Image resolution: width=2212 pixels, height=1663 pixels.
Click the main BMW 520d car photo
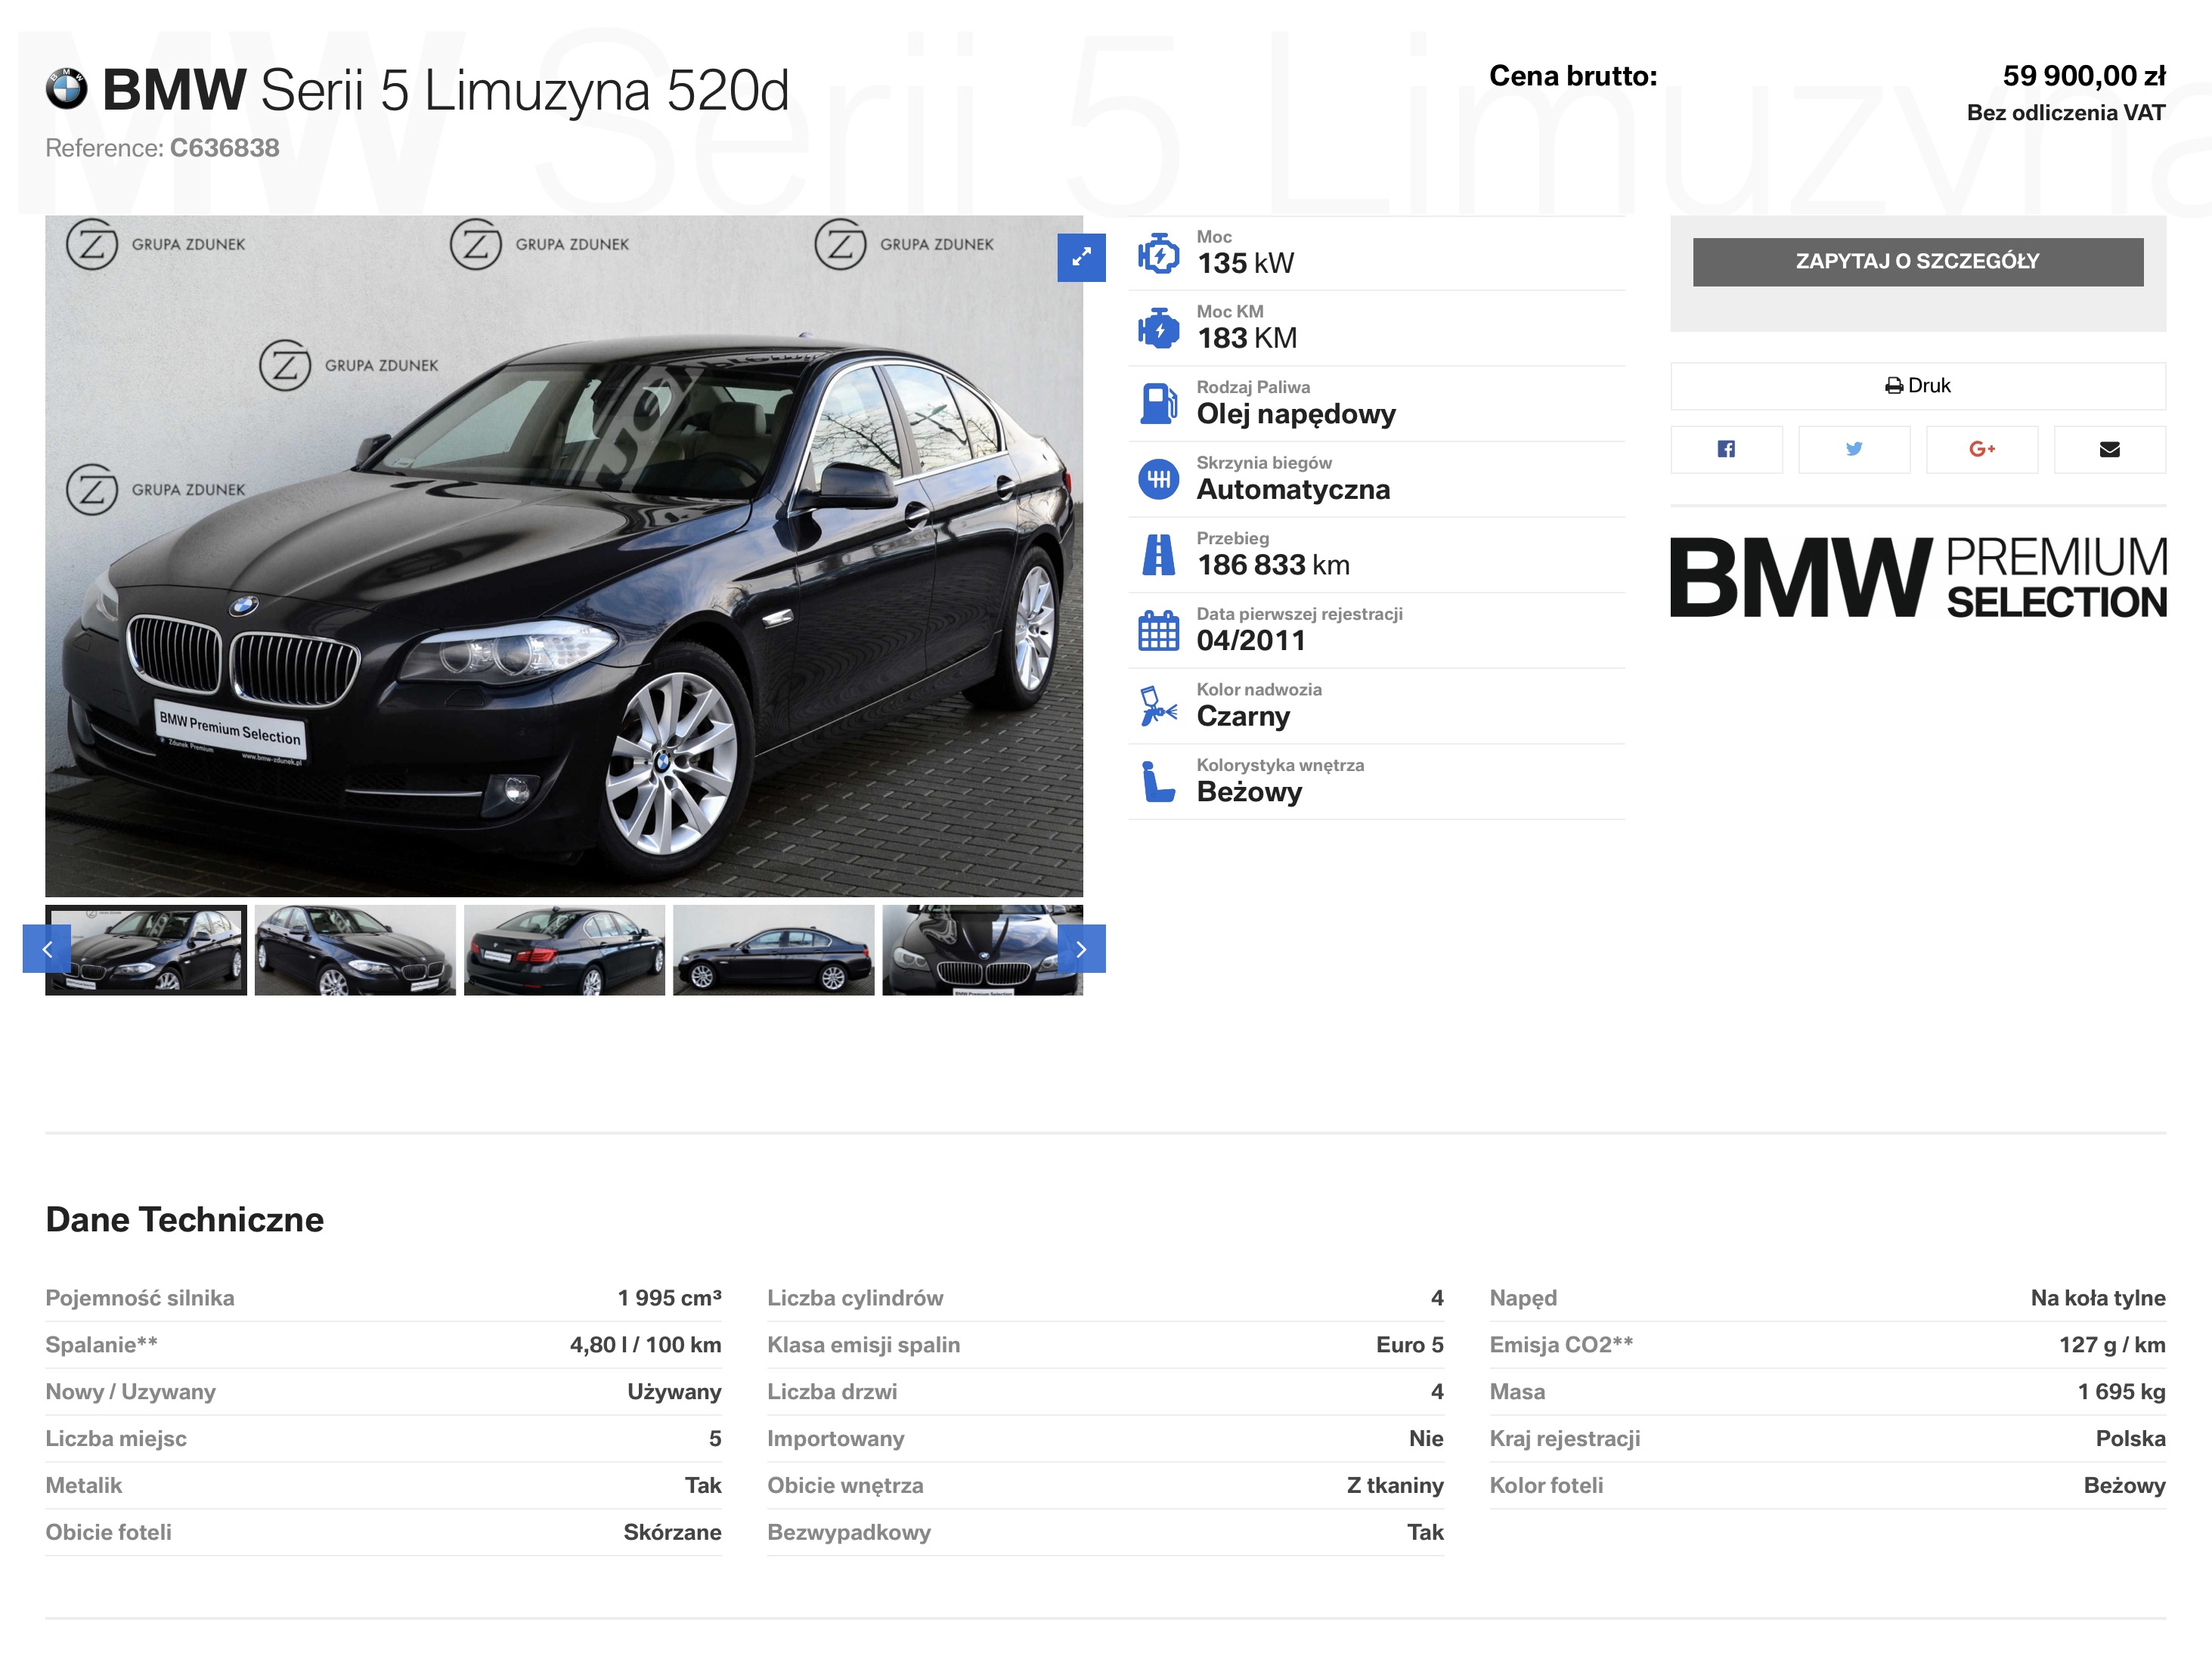(564, 556)
